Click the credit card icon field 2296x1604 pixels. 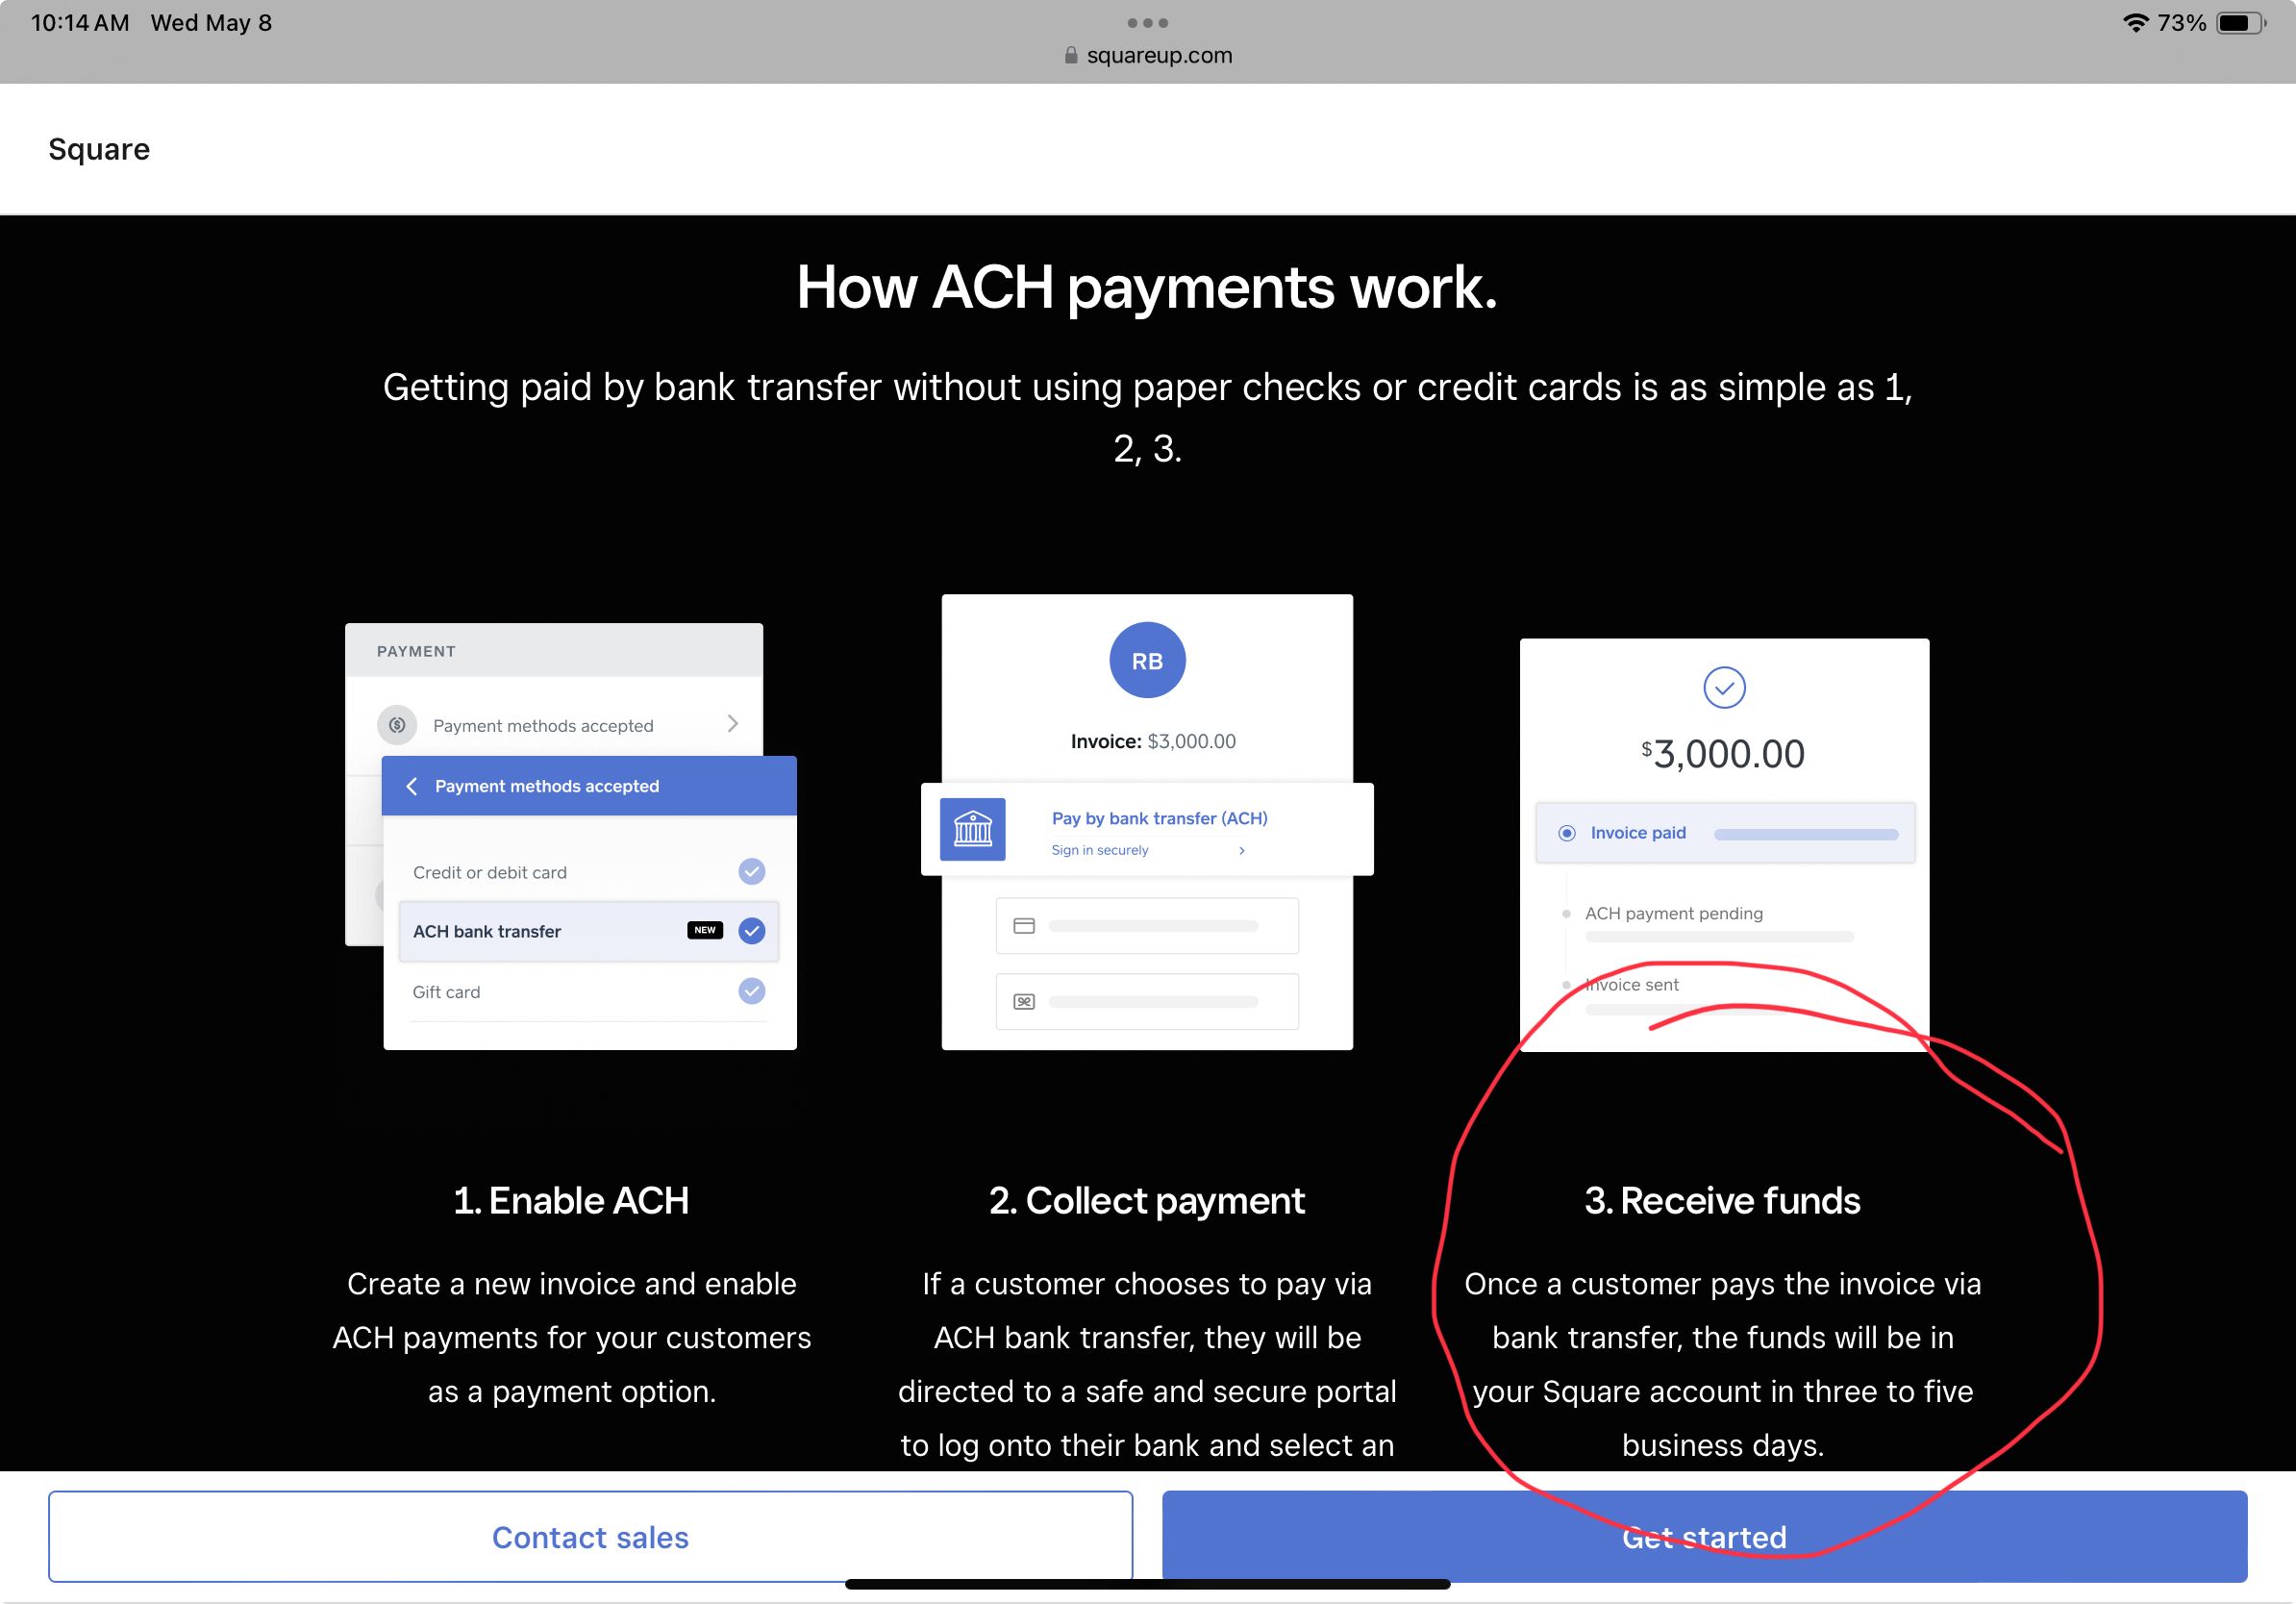1146,925
